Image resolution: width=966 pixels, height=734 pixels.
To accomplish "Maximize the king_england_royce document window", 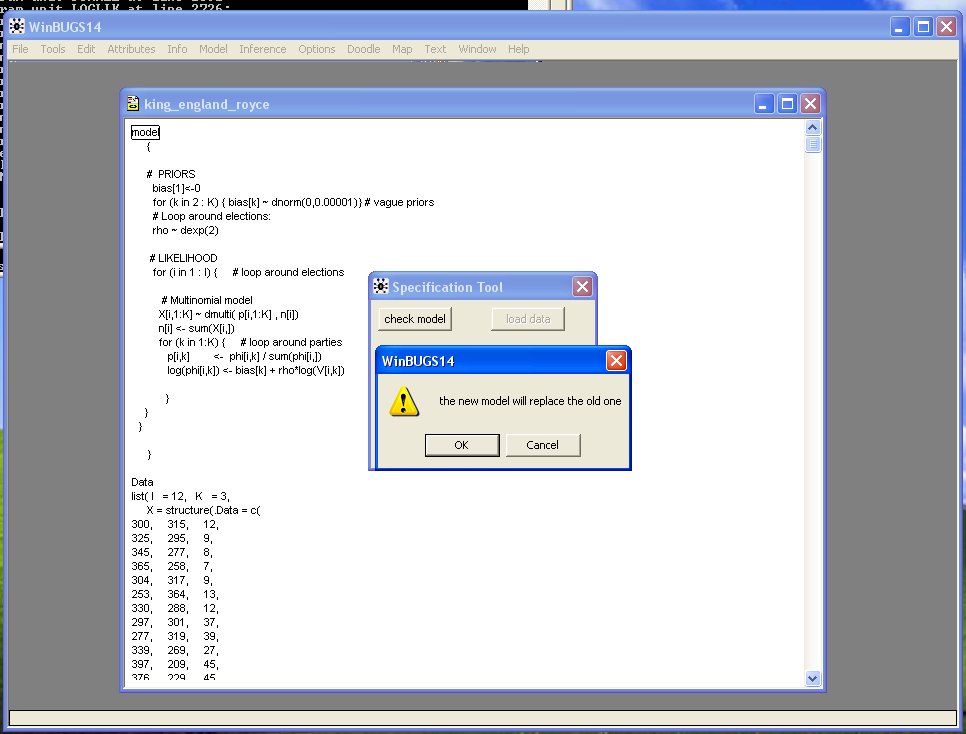I will point(787,103).
